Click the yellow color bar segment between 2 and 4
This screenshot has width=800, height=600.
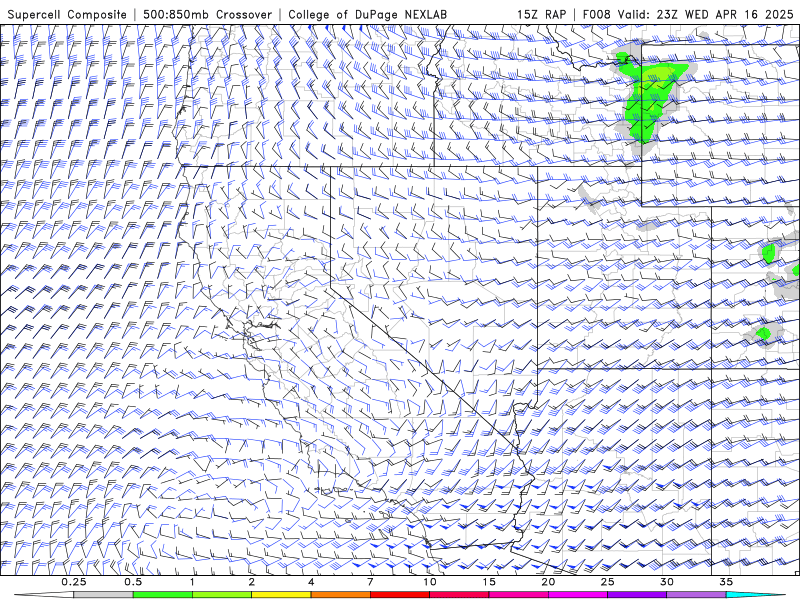point(281,595)
